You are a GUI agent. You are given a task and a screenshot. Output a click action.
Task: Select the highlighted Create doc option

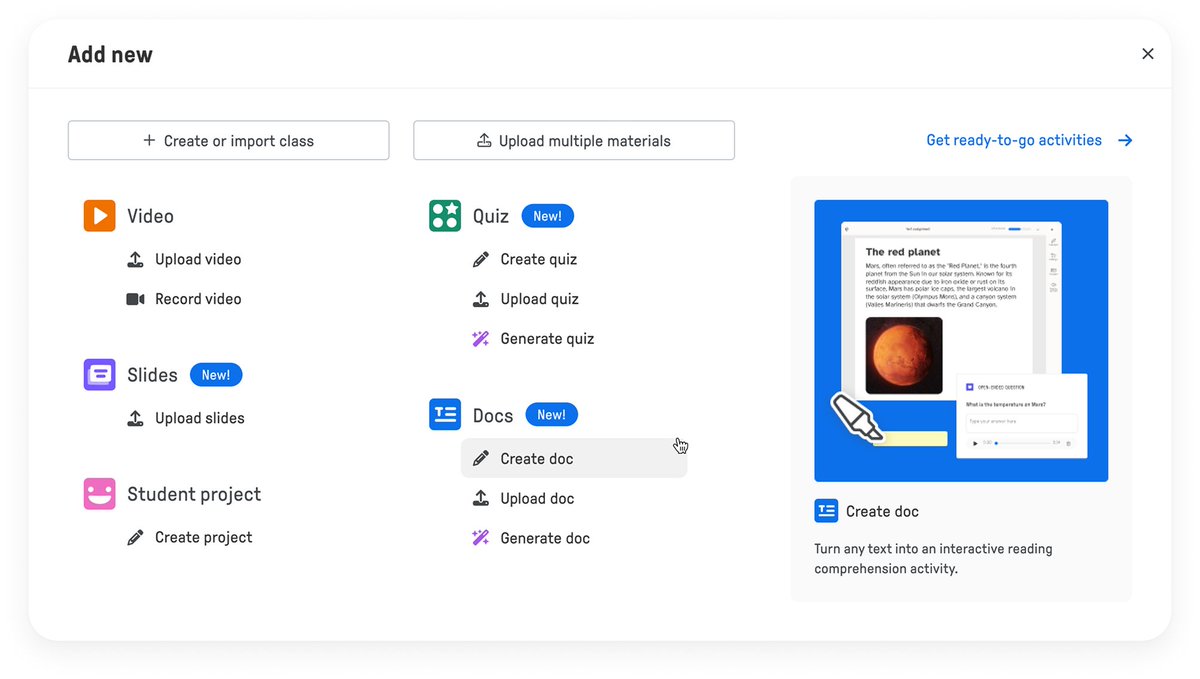574,458
